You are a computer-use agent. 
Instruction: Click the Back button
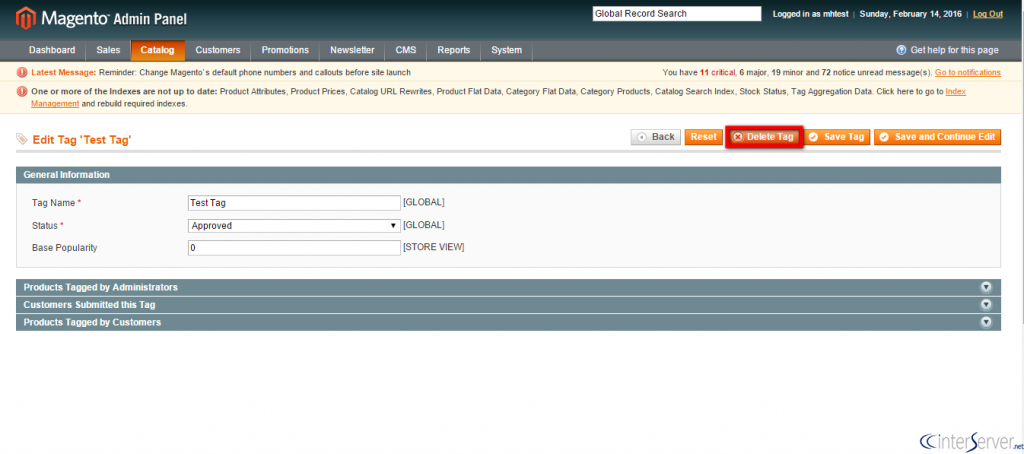[x=656, y=137]
